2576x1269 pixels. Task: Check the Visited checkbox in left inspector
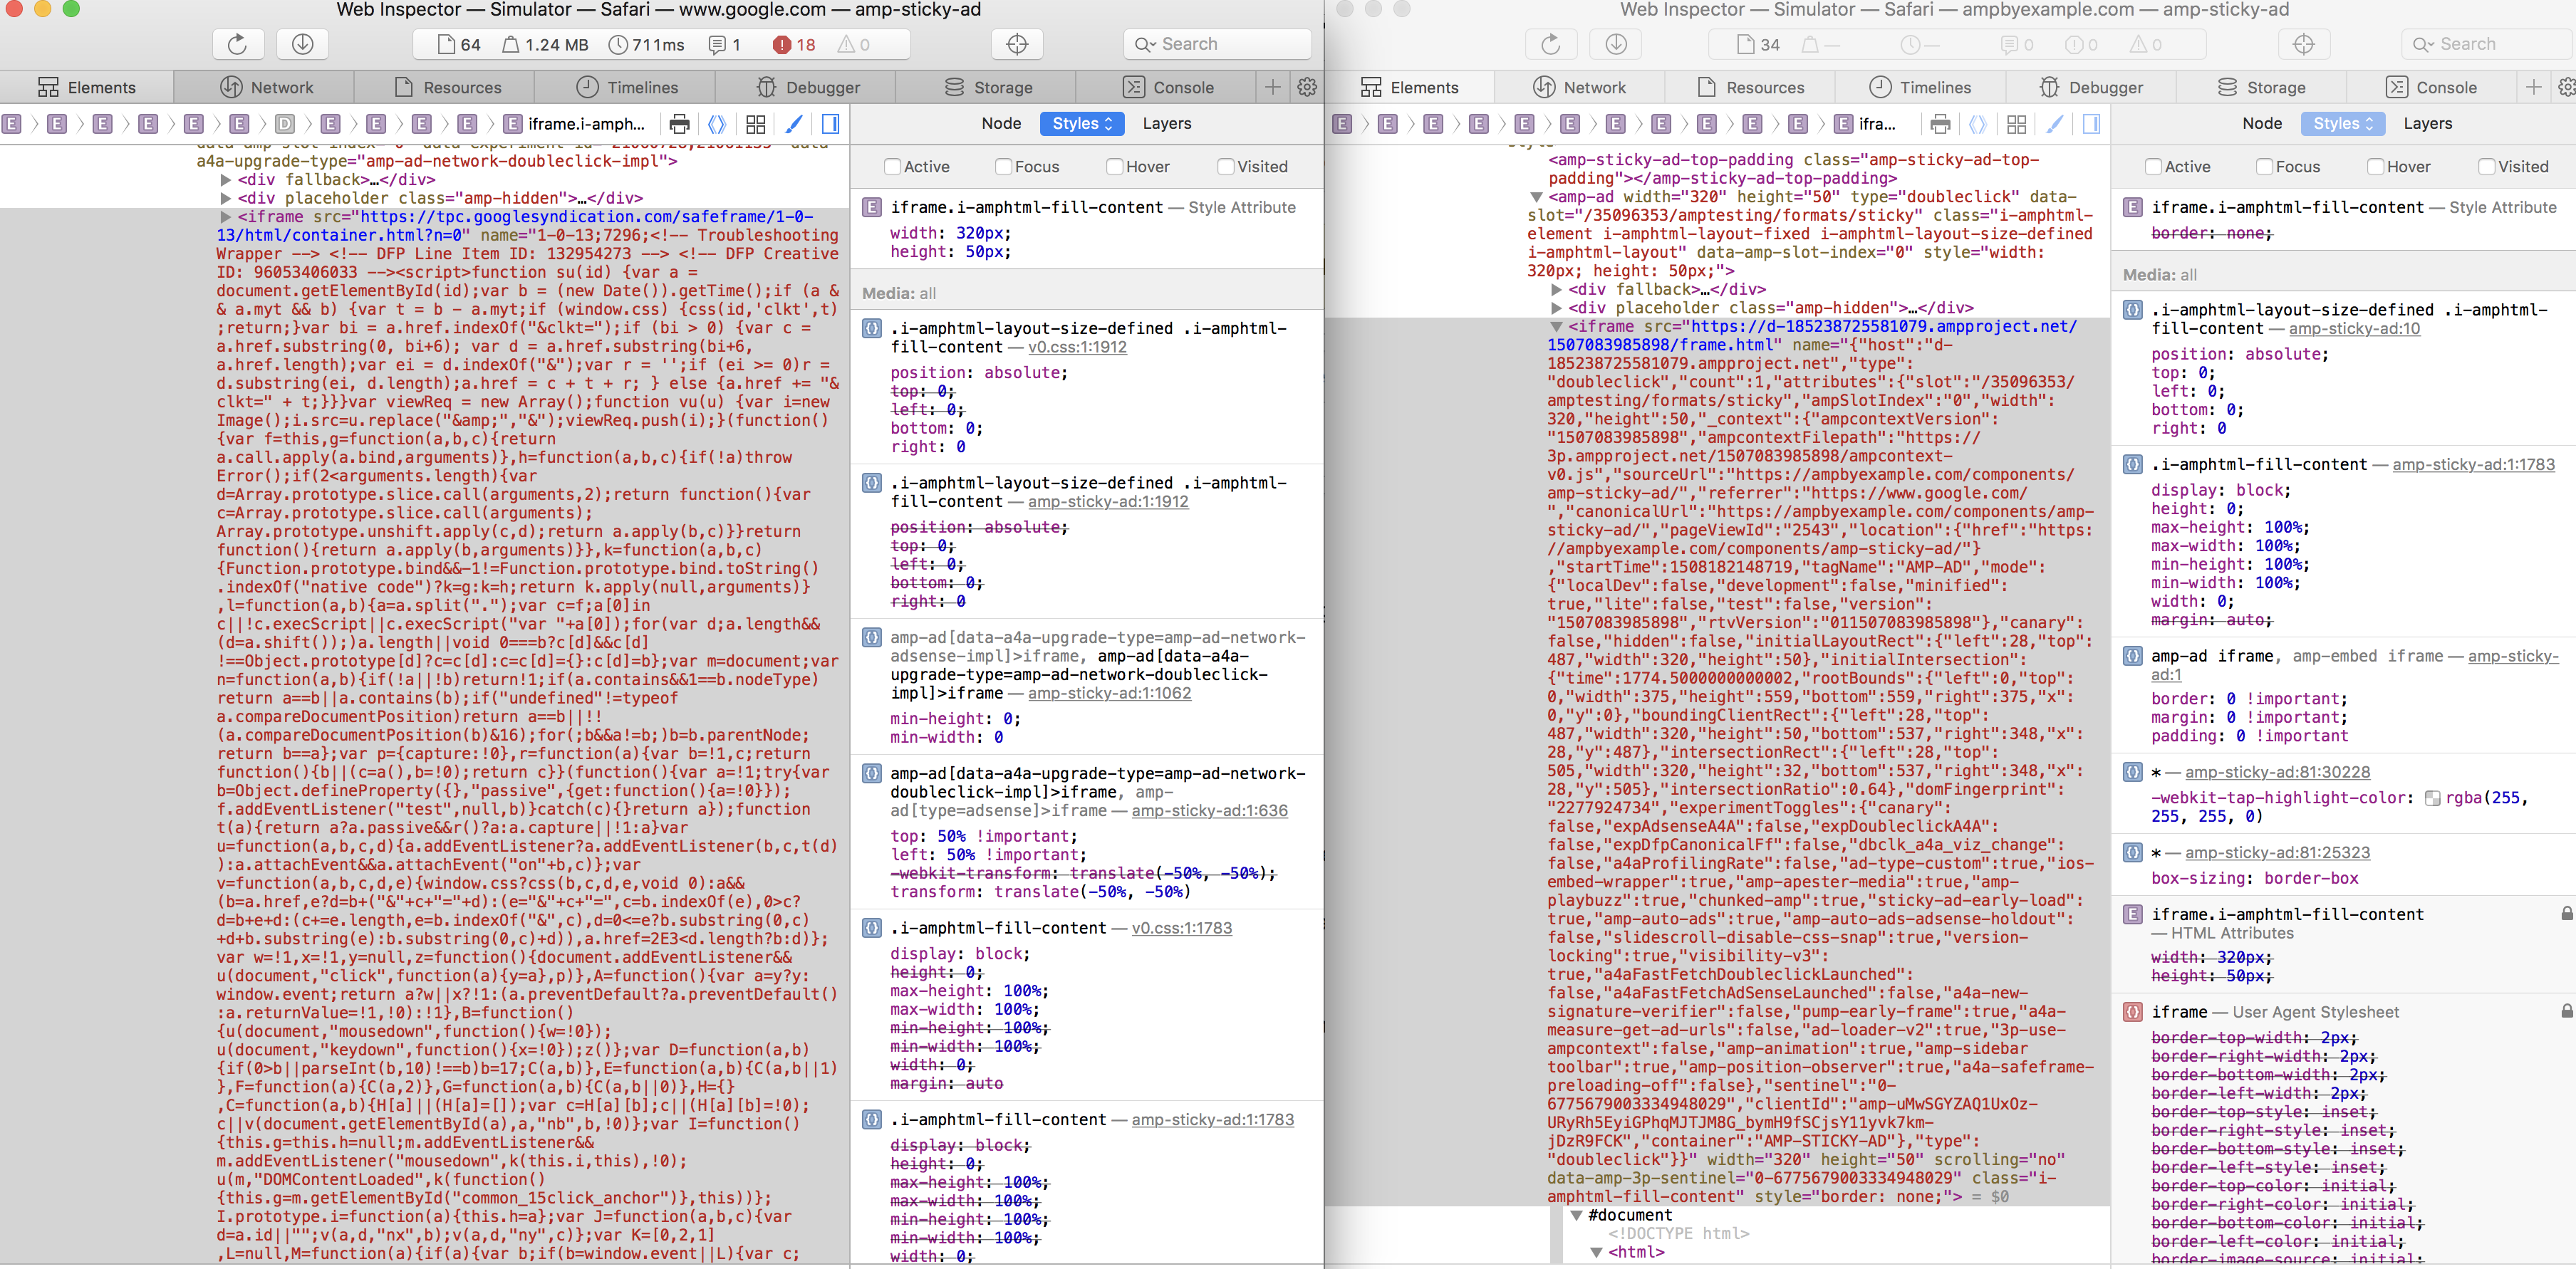pos(1226,167)
